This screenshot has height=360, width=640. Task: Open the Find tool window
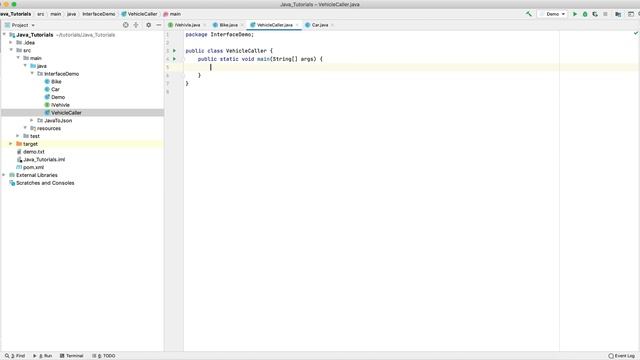[15, 356]
